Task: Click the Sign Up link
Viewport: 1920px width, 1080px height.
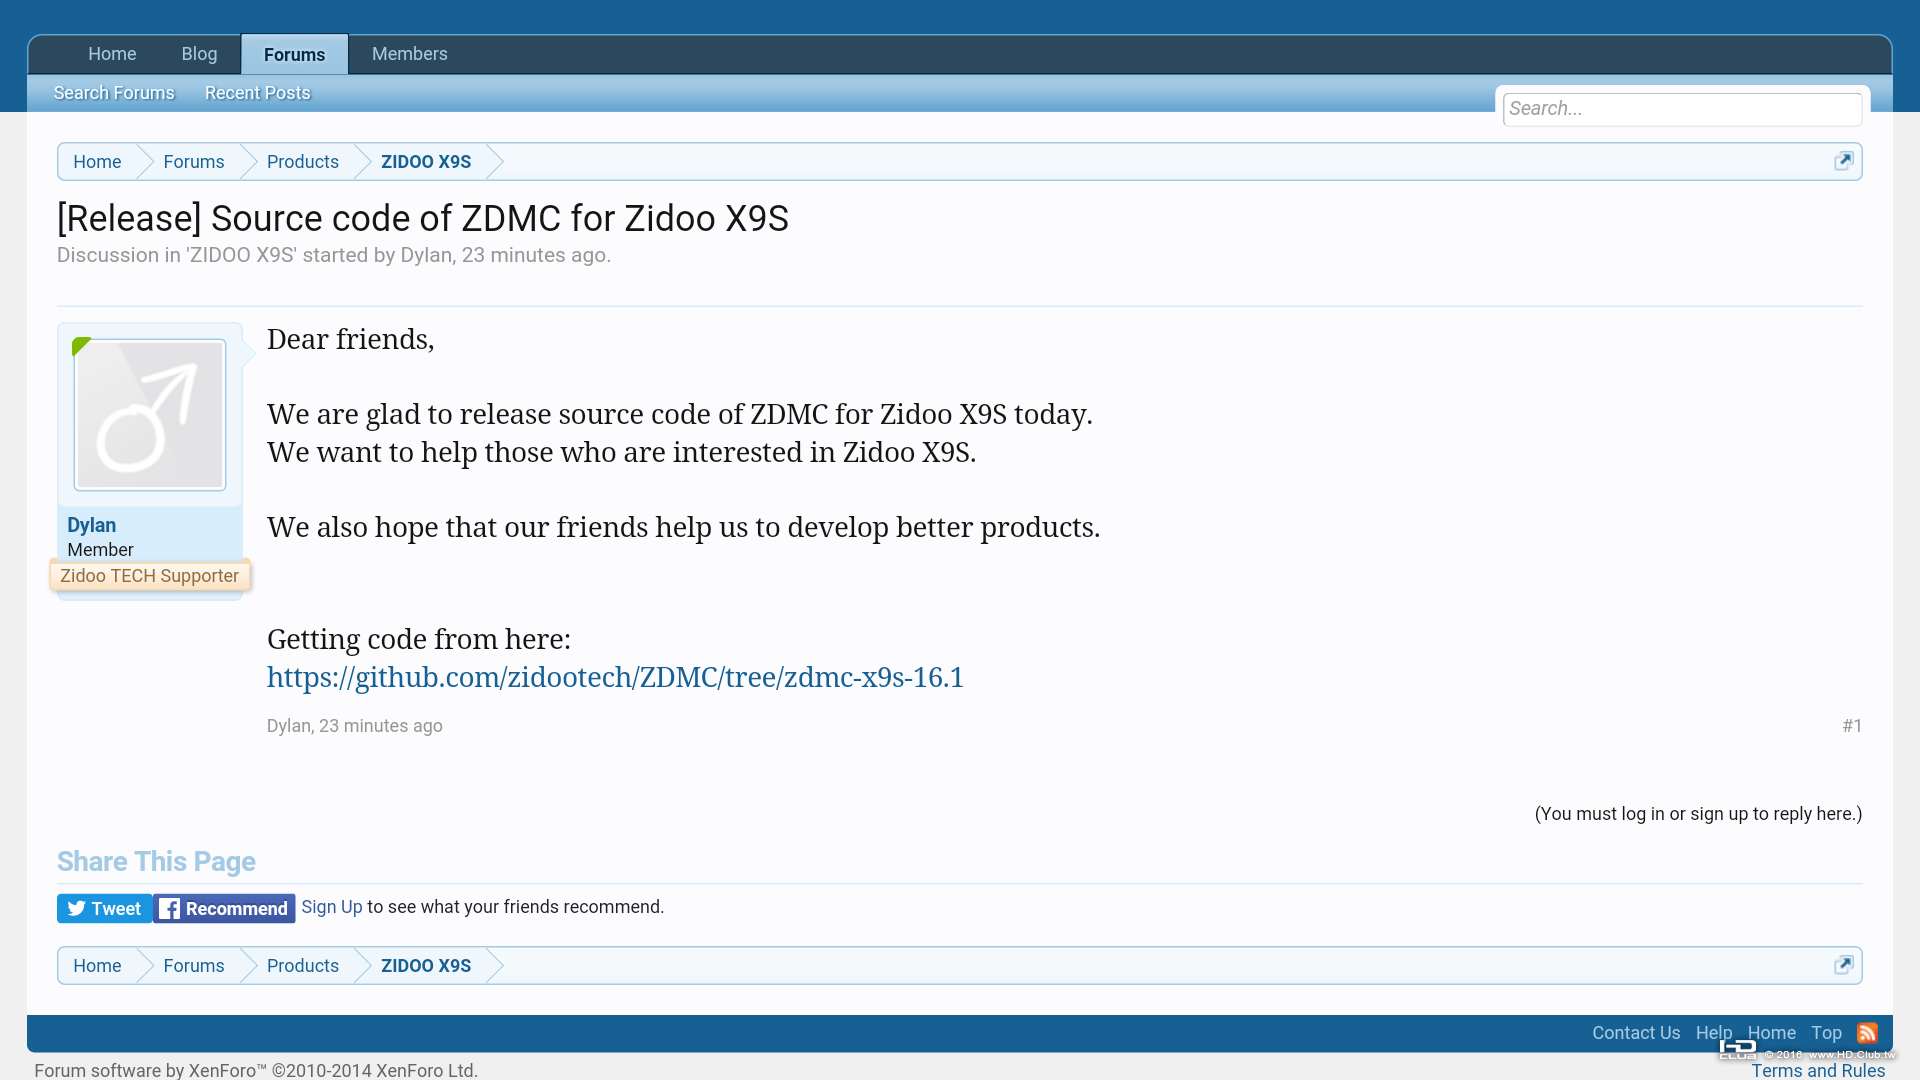Action: point(331,907)
